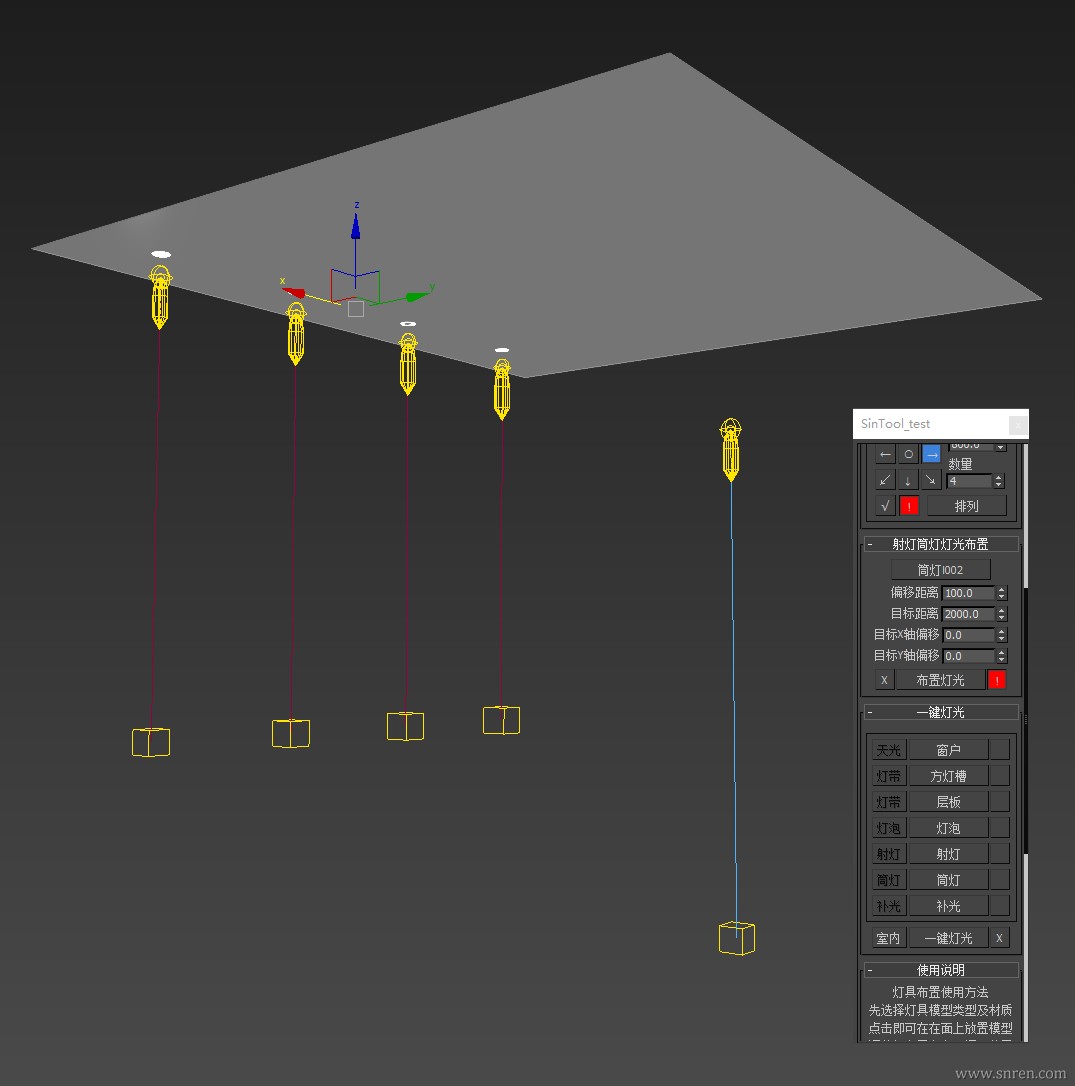
Task: Select the isolated yellow light with blue line
Action: tap(731, 449)
